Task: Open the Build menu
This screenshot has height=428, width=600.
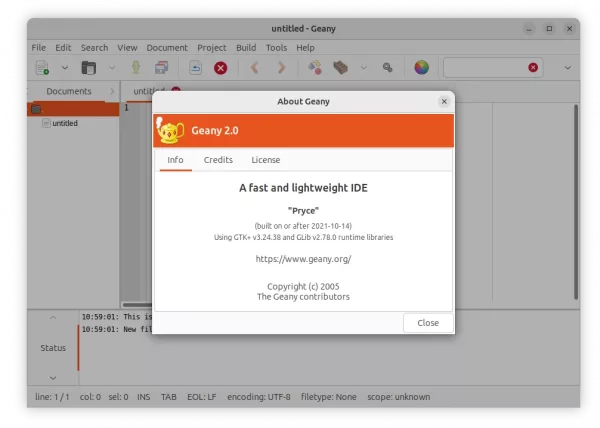Action: click(246, 48)
